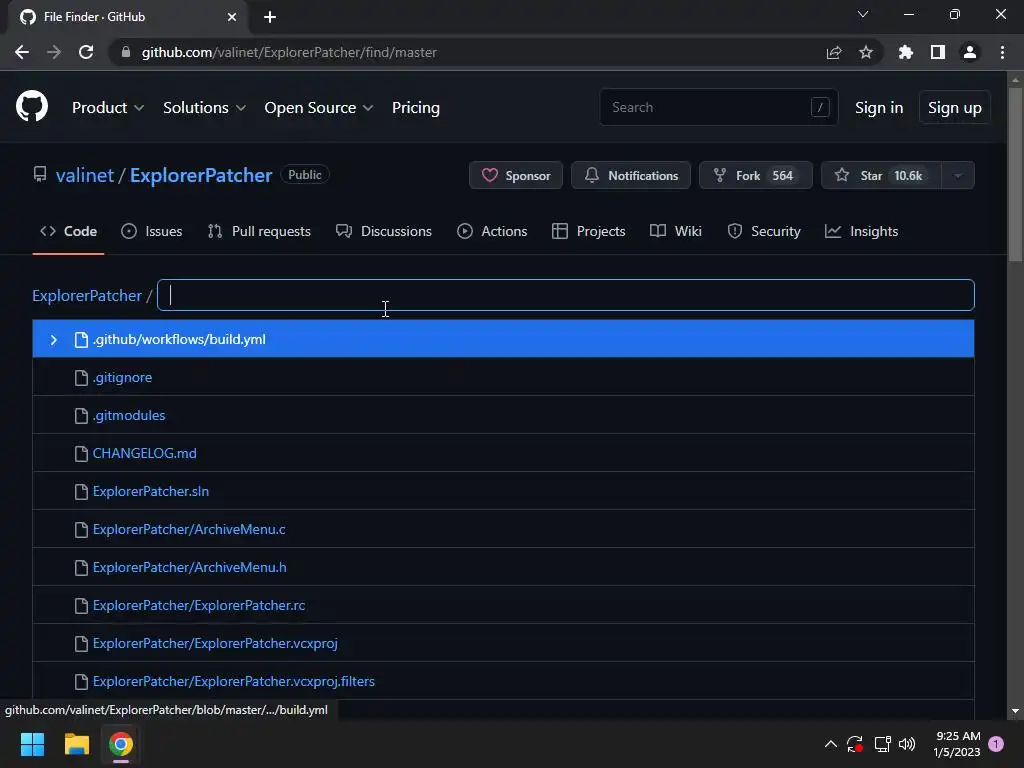
Task: Click the Sign in link
Action: click(879, 107)
